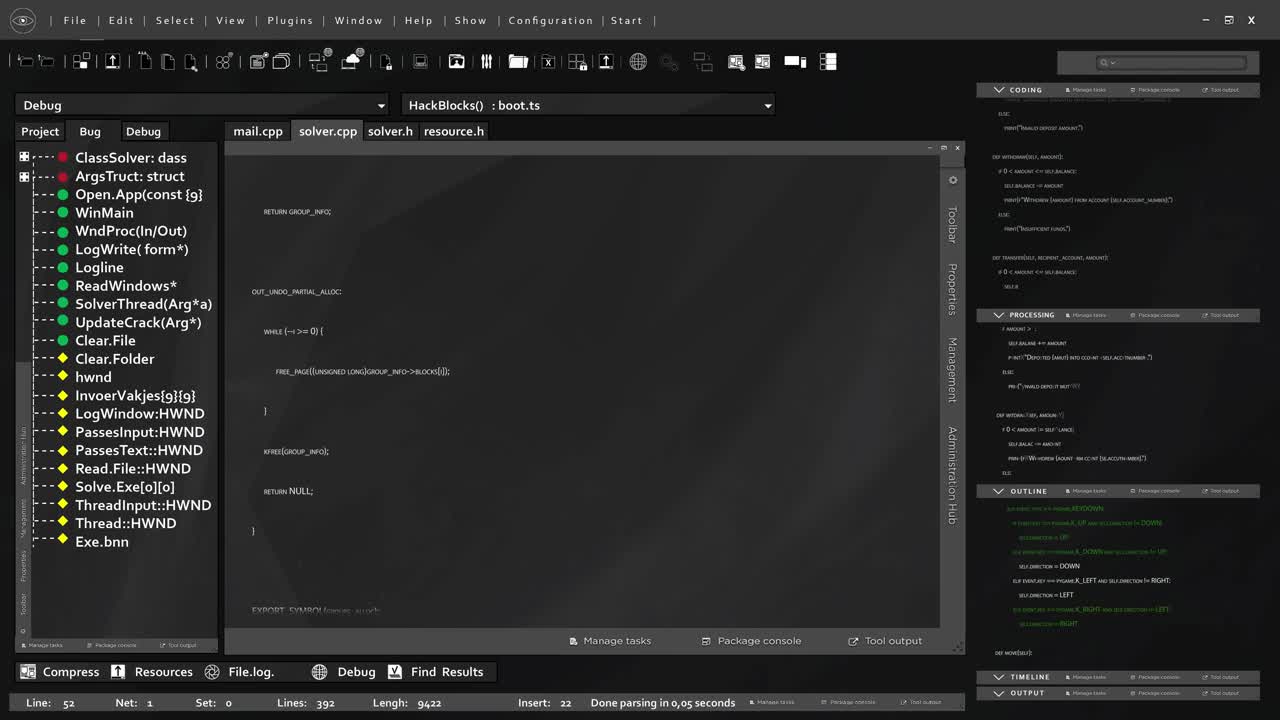Screen dimensions: 1280x720
Task: Open File.log. via its icon
Action: pyautogui.click(x=210, y=672)
